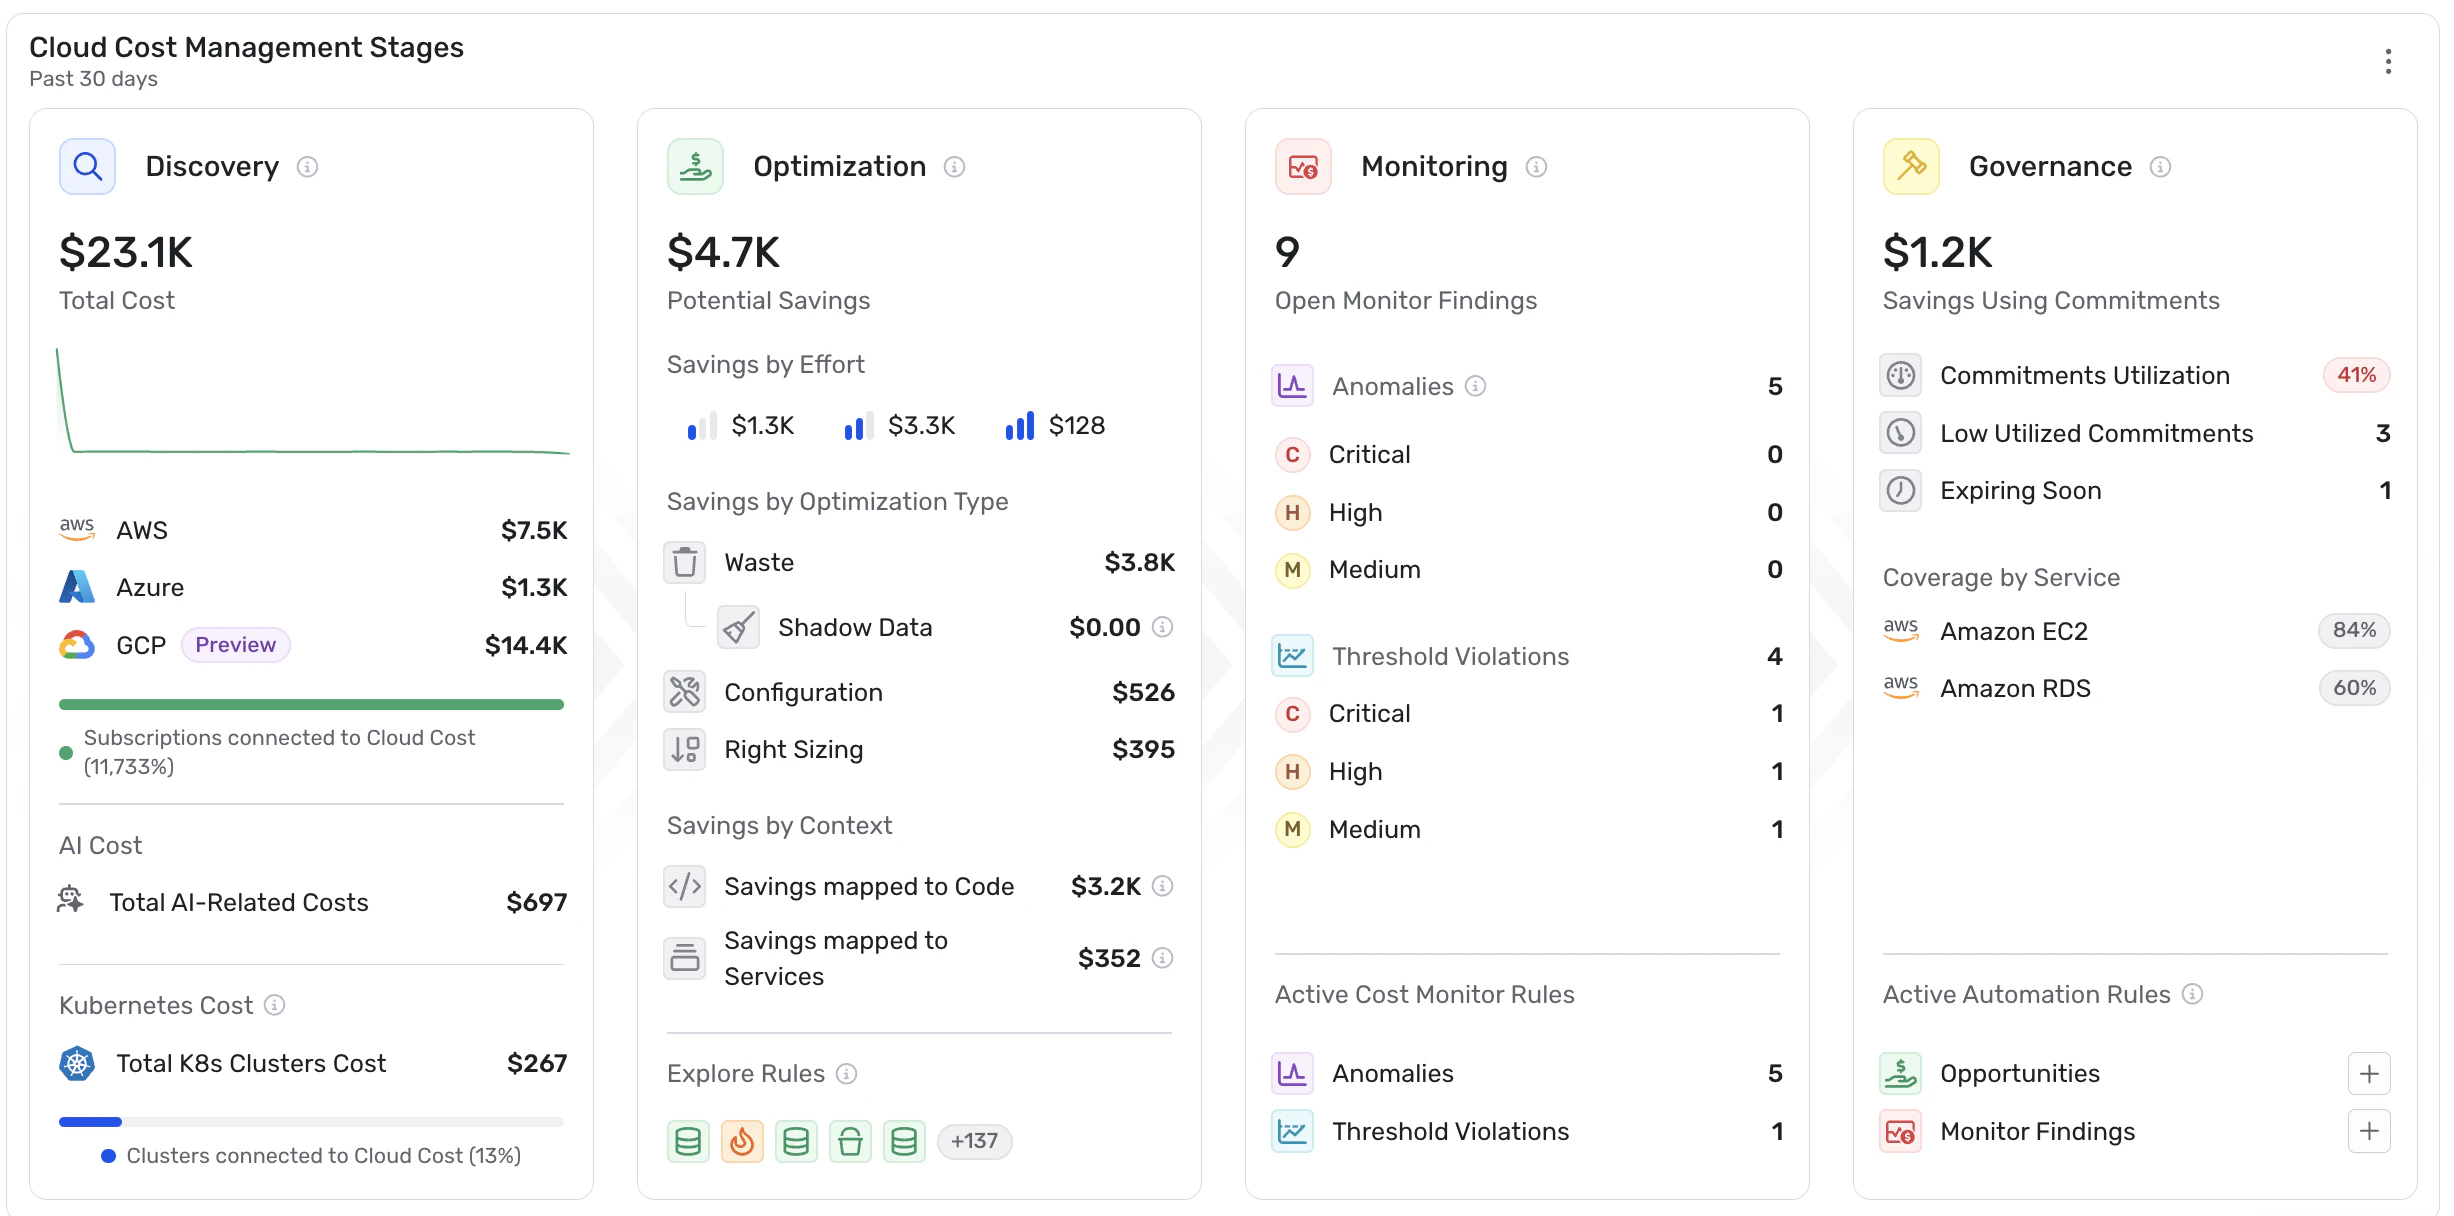This screenshot has height=1216, width=2454.
Task: Click the GCP cloud logo
Action: coord(77,645)
